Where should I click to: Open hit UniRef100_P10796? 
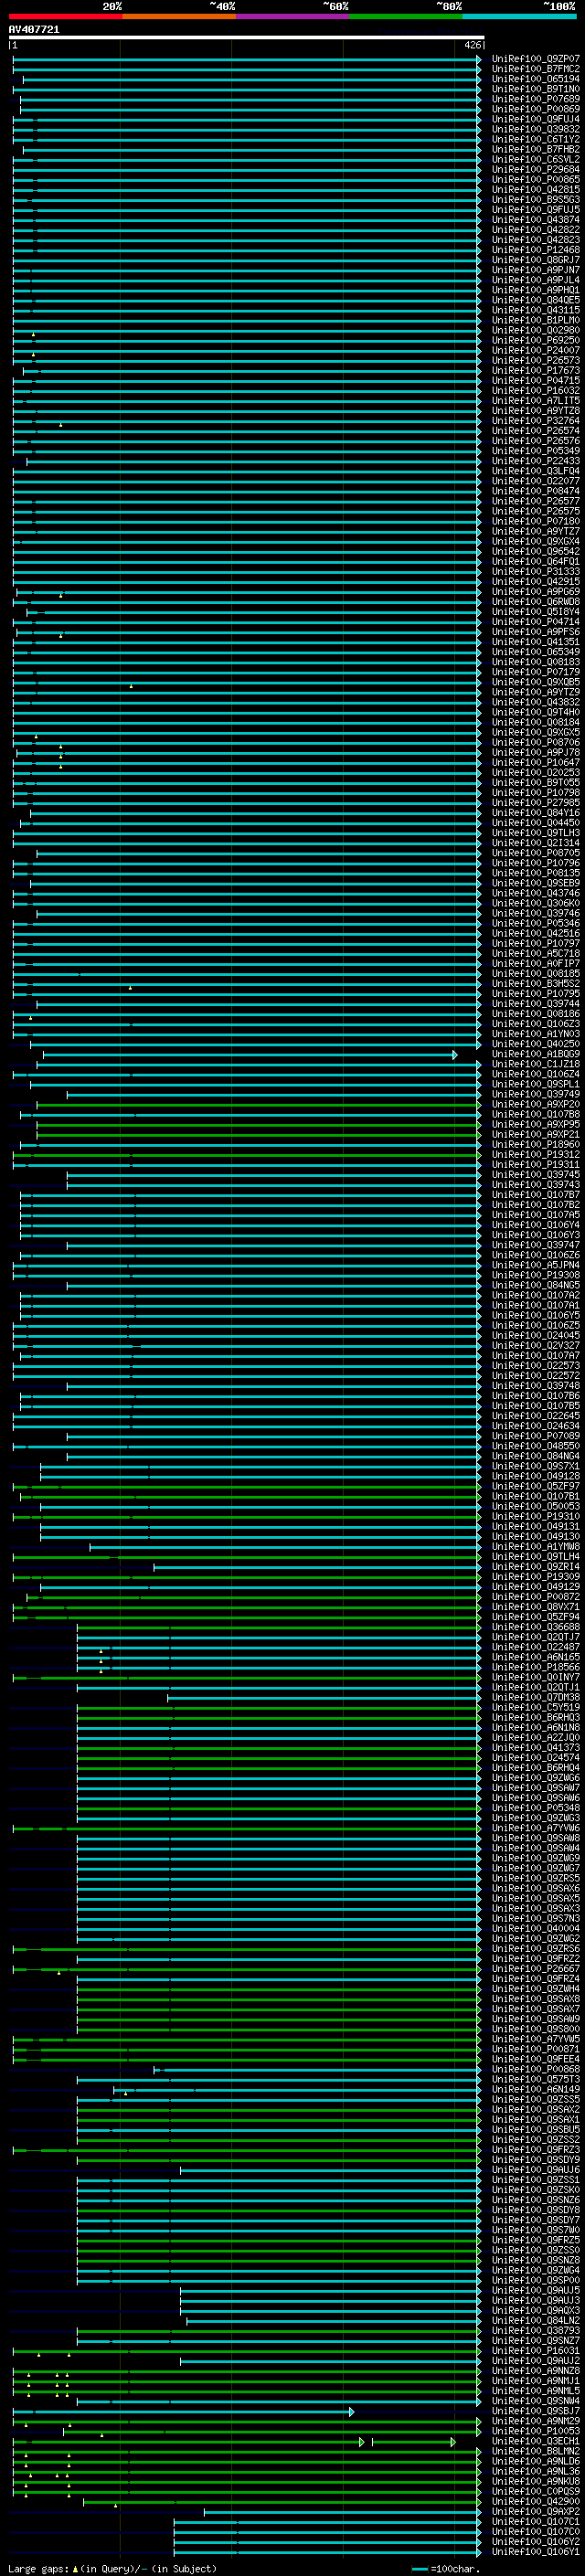point(536,863)
